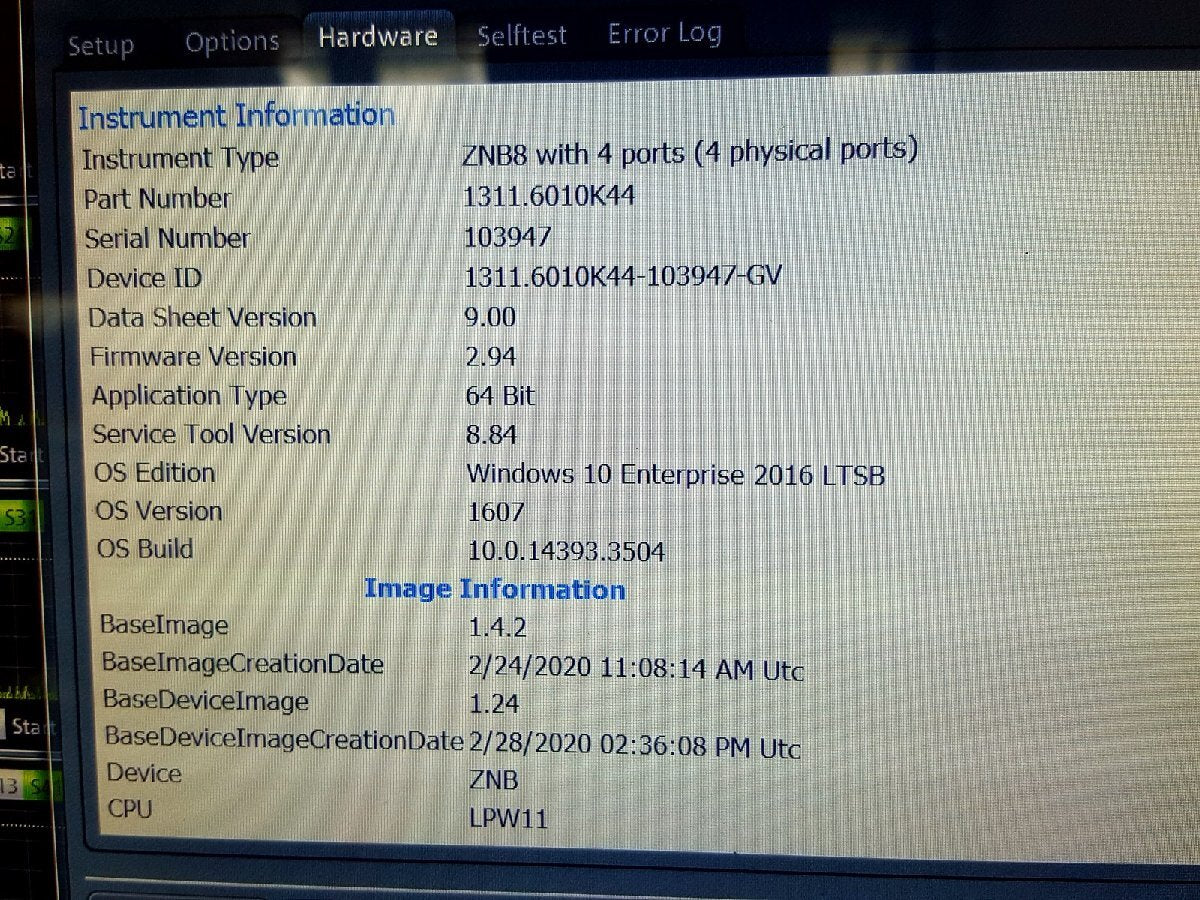Open the Error Log tab
The width and height of the screenshot is (1200, 900).
coord(665,33)
